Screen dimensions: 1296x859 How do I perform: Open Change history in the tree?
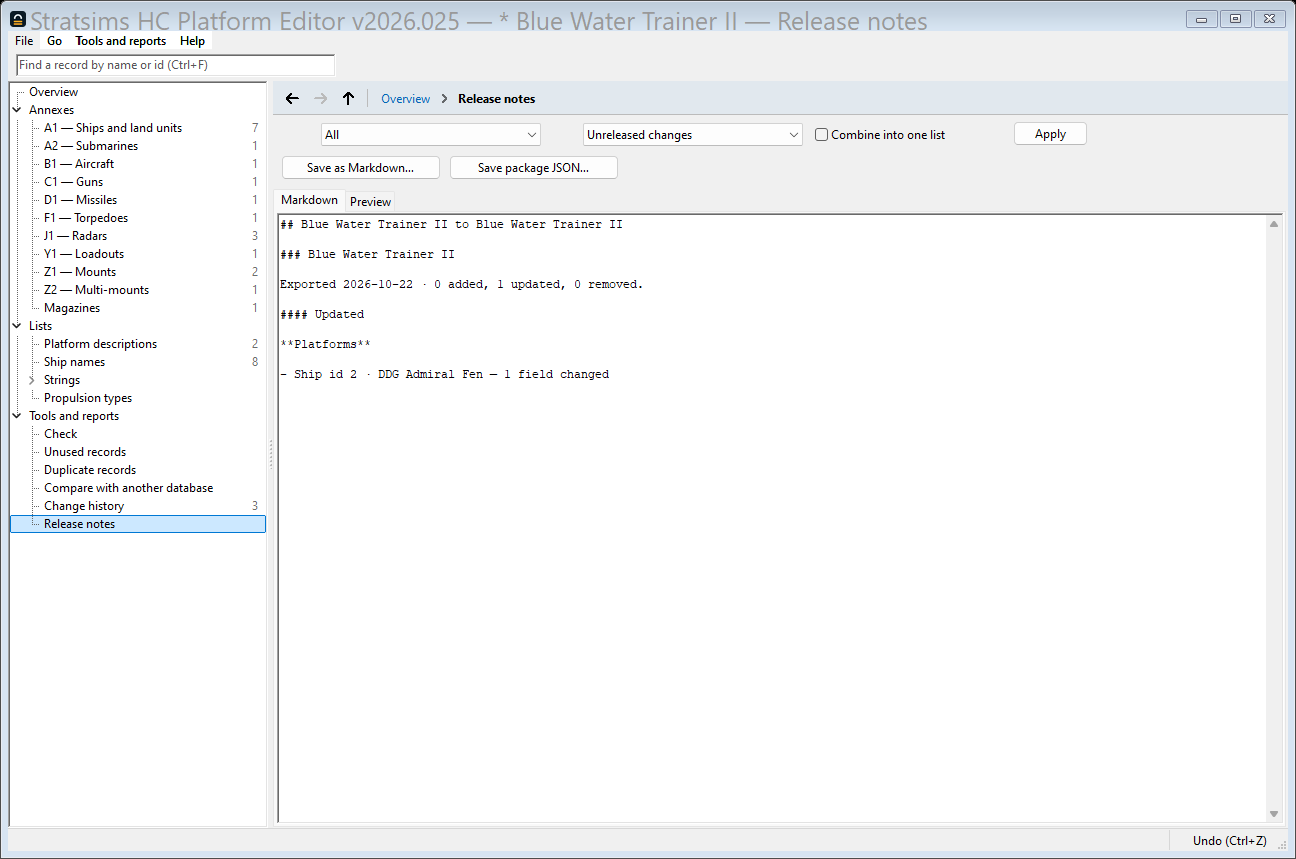pos(84,506)
